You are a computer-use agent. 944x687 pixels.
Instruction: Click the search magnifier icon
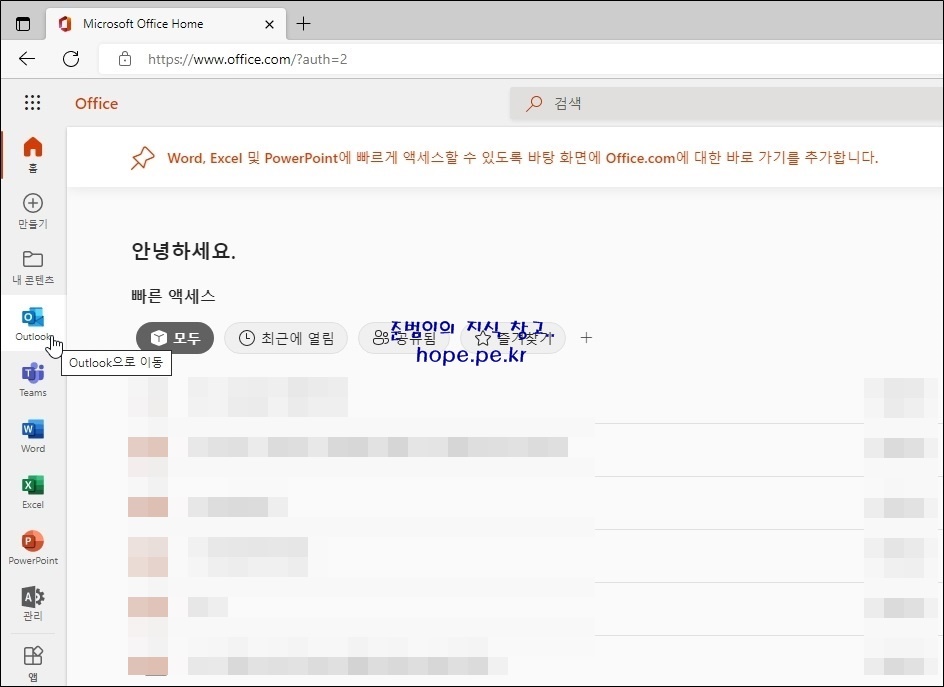[533, 104]
